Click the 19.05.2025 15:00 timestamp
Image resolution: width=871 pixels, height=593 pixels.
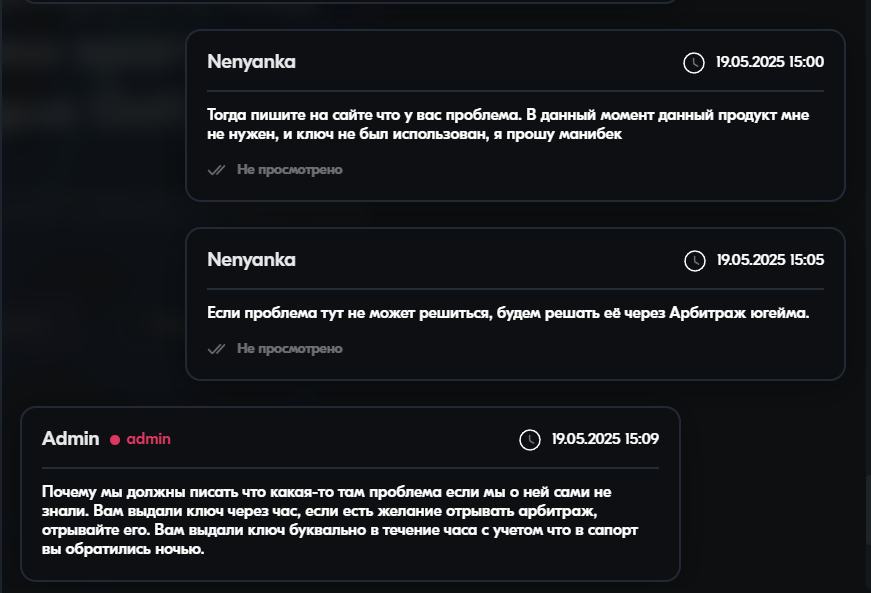769,62
